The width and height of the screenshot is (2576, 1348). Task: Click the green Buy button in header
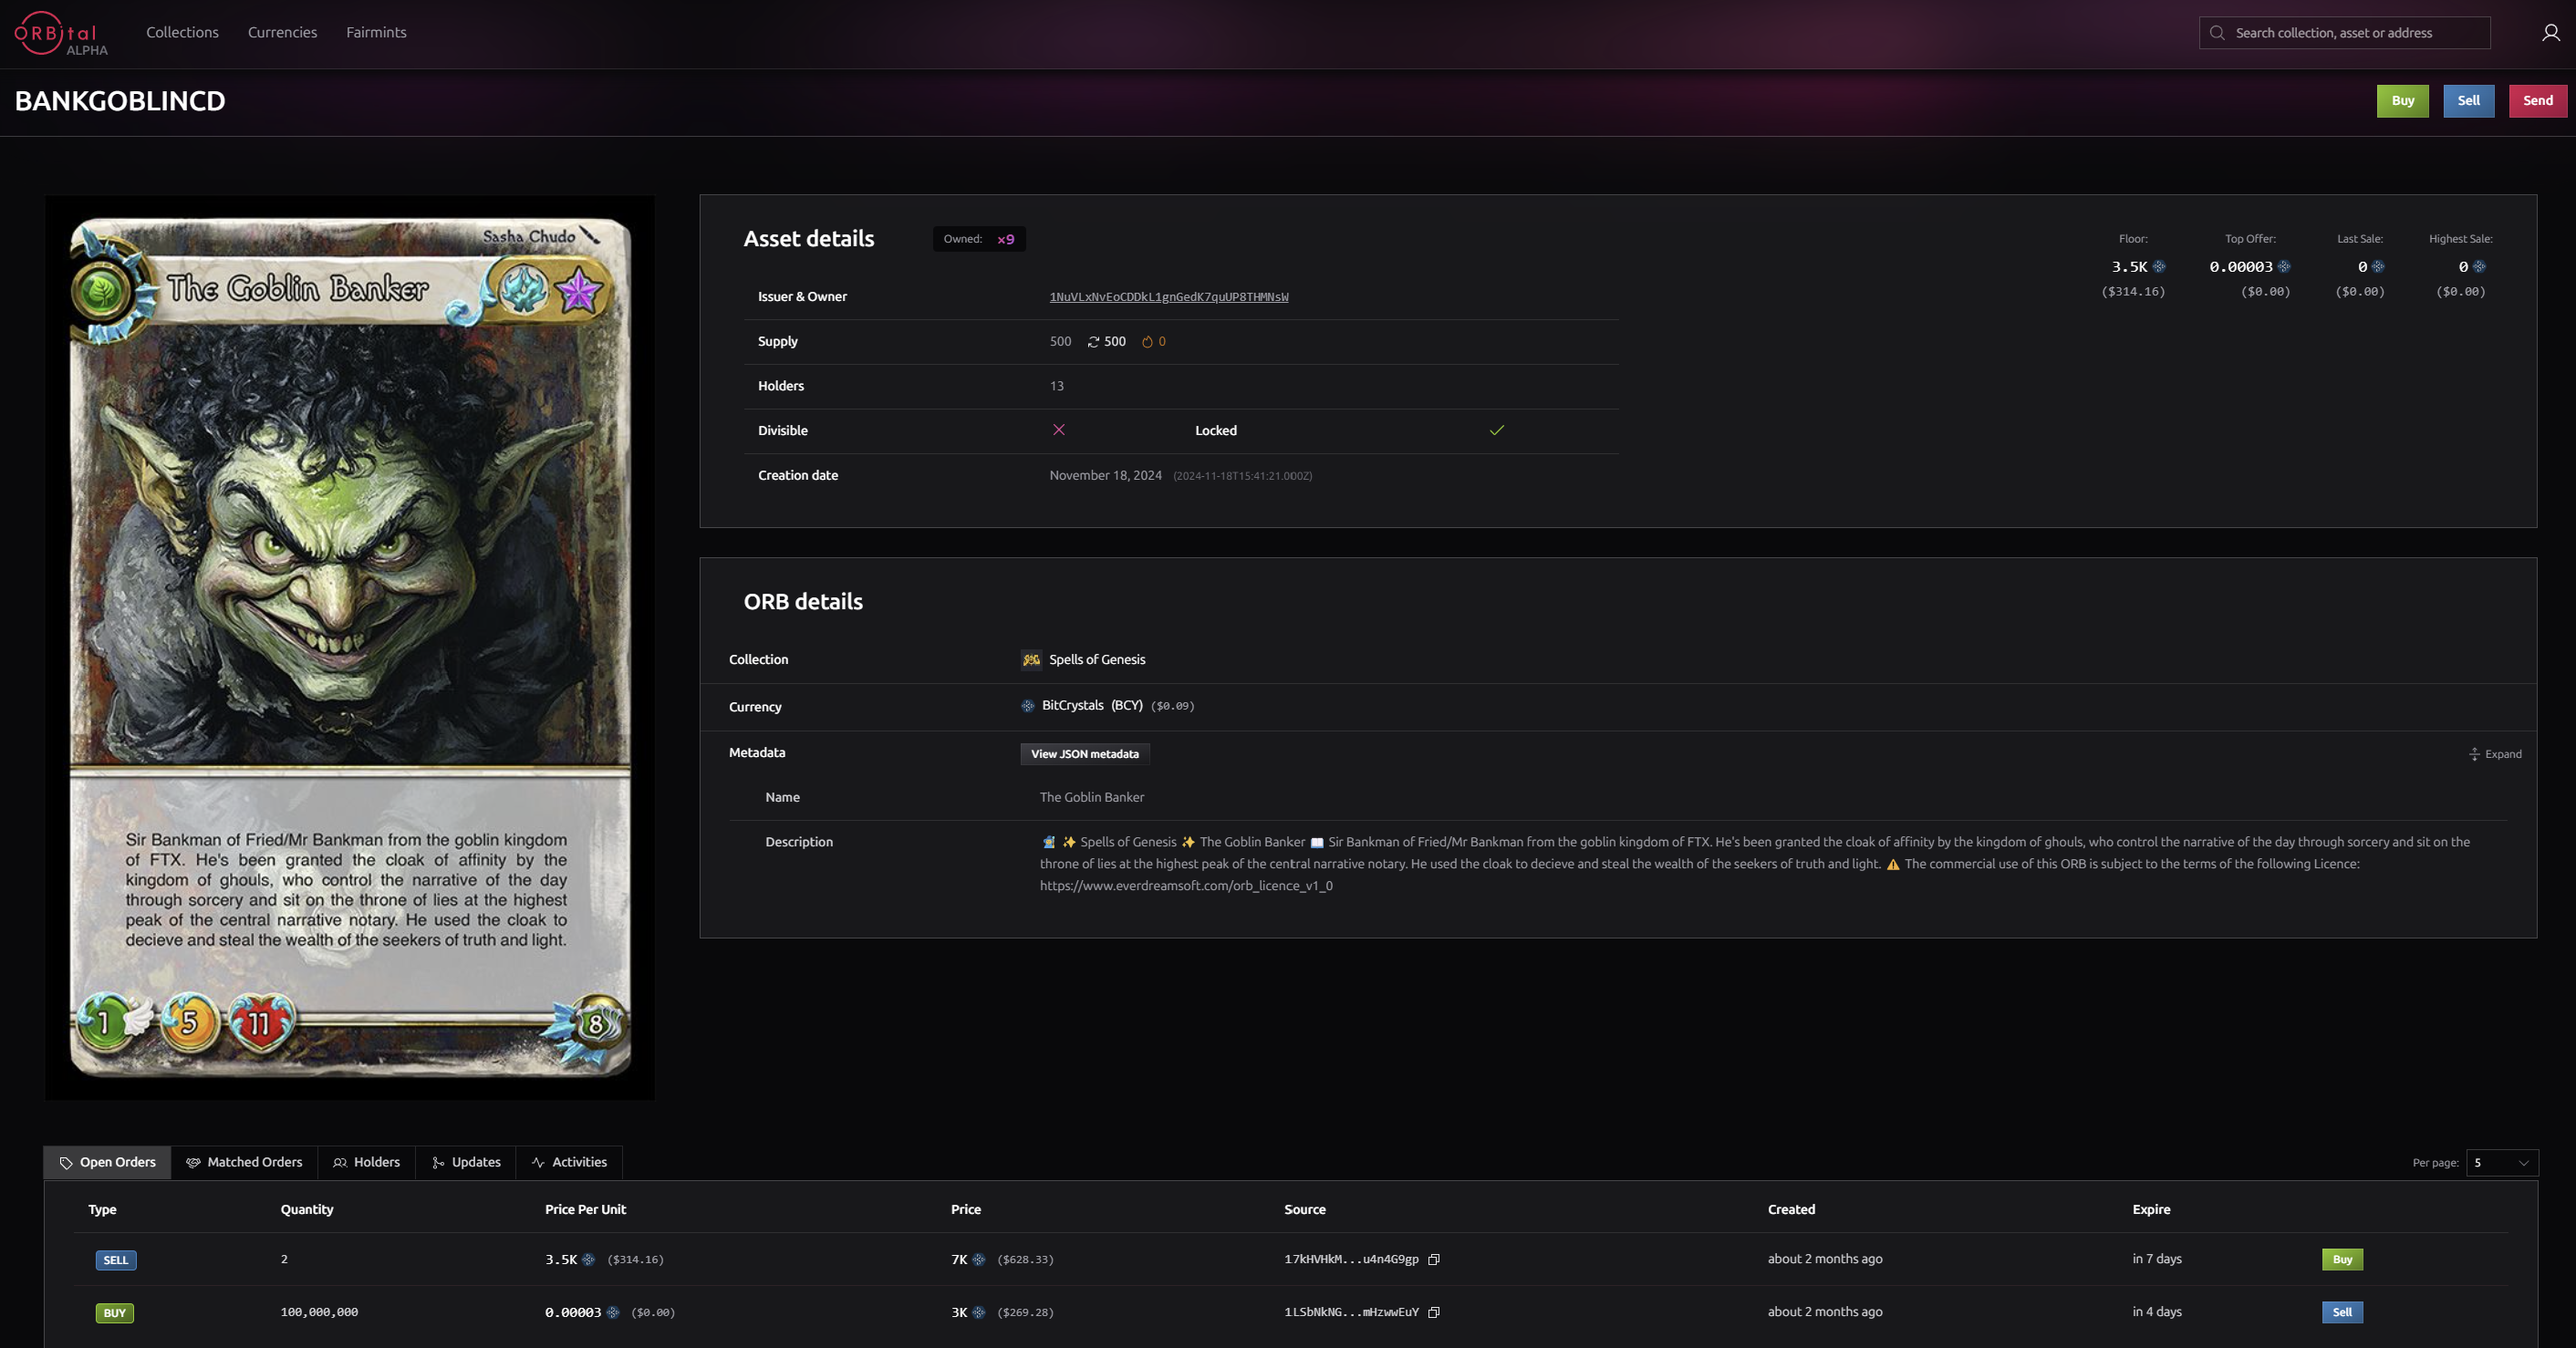pyautogui.click(x=2402, y=101)
